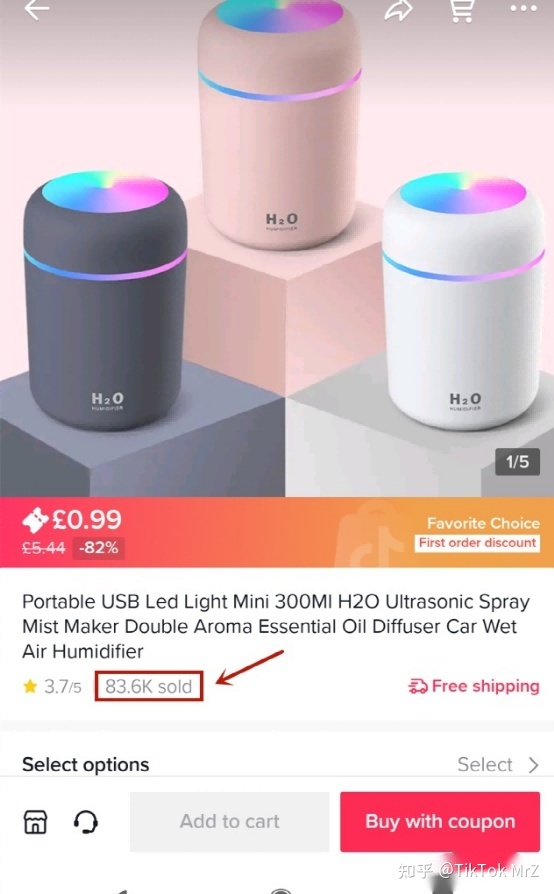Share this product via the share arrow
Screen dimensions: 554x894
pos(398,10)
